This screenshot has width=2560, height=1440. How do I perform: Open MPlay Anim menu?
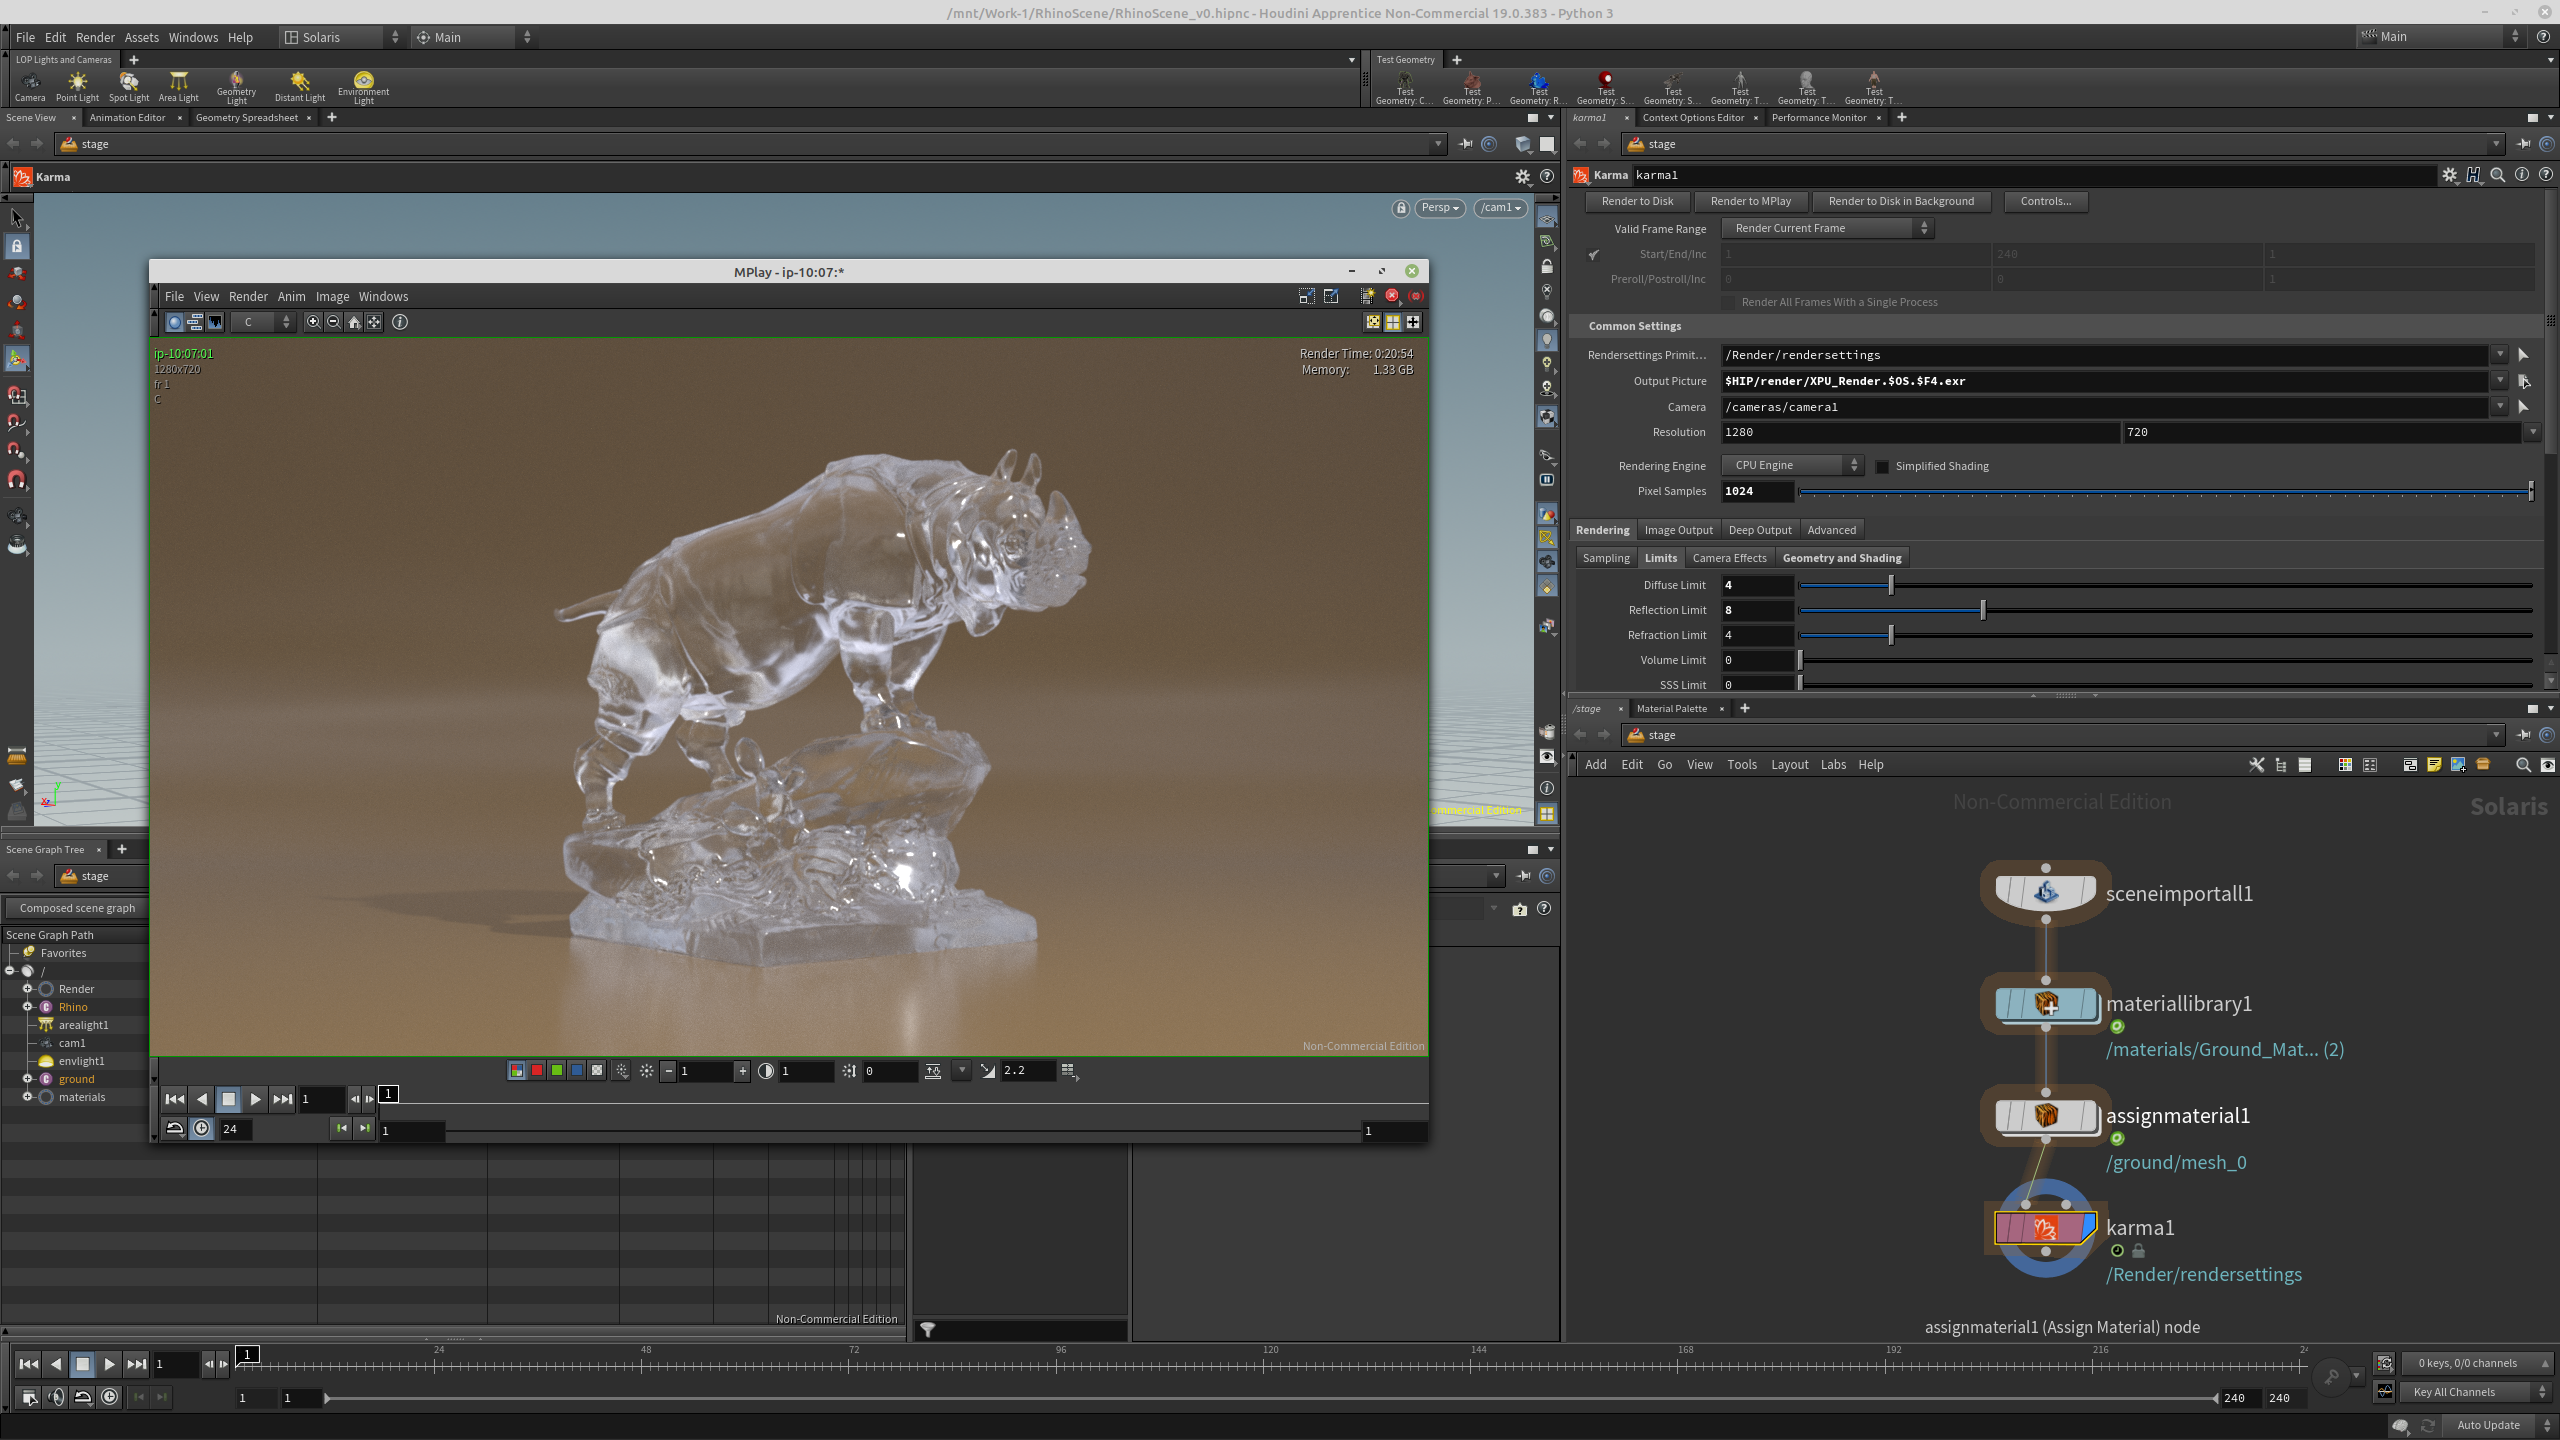click(291, 297)
